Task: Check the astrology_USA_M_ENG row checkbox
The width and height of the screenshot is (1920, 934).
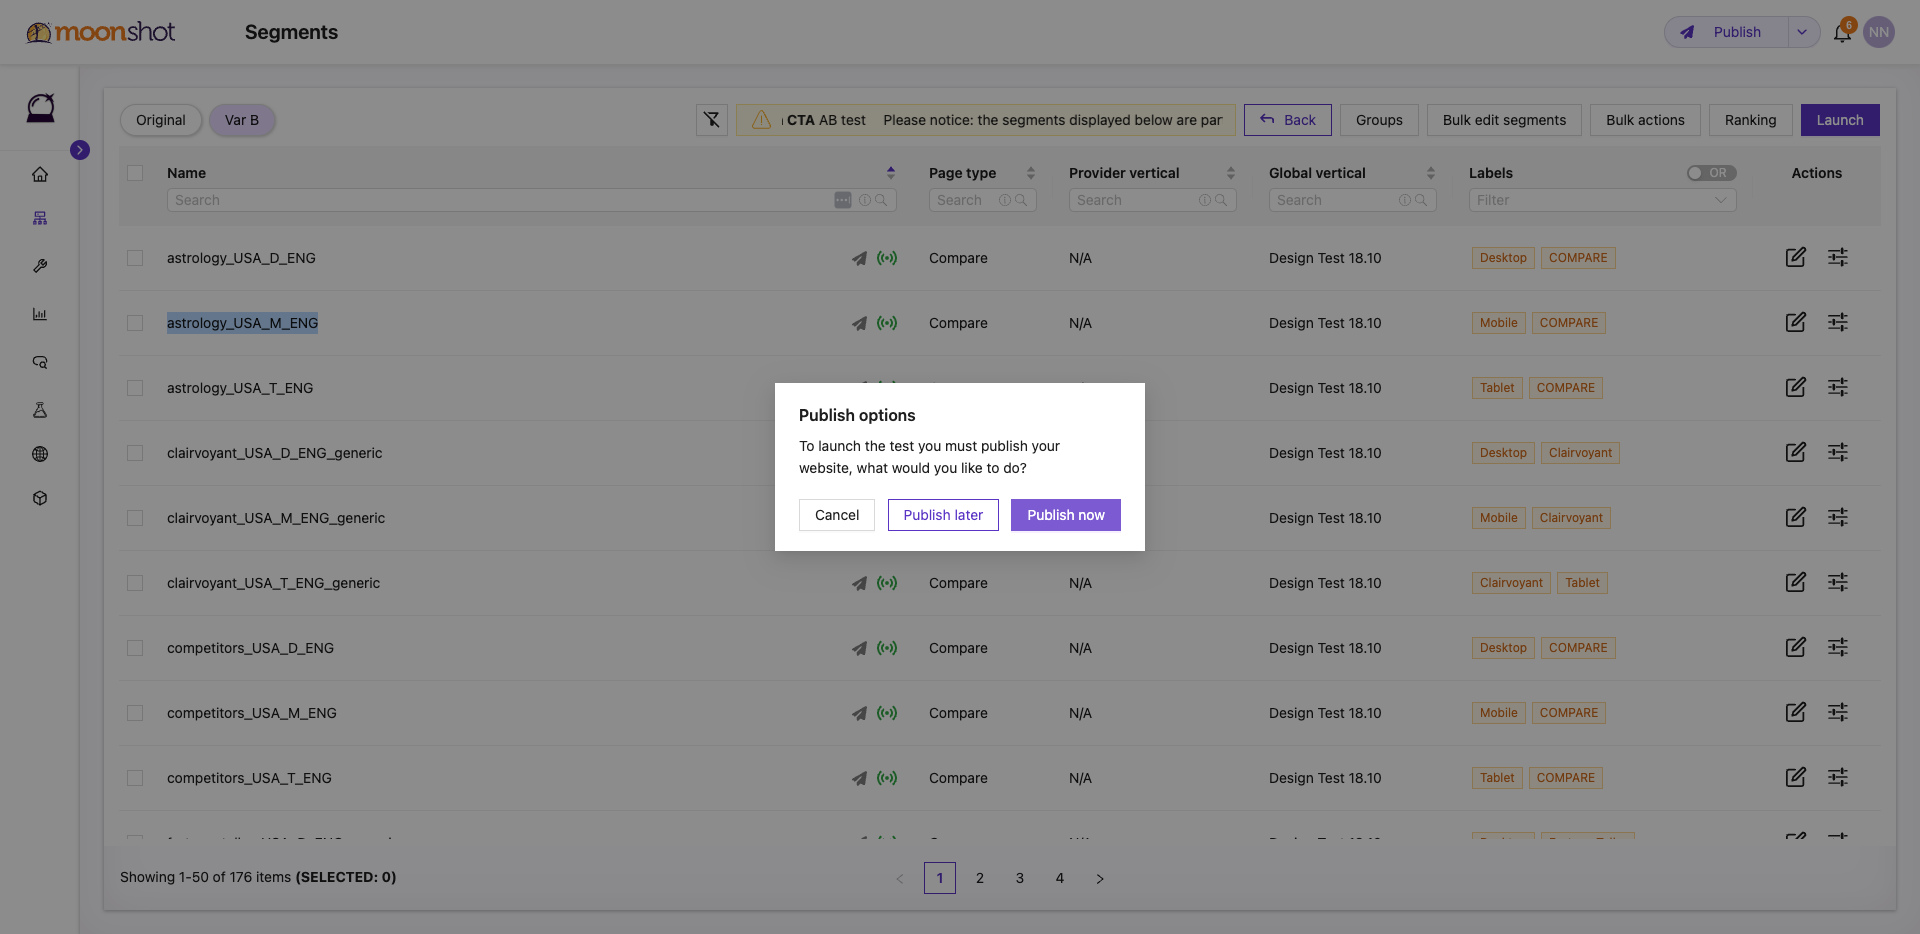Action: click(135, 323)
